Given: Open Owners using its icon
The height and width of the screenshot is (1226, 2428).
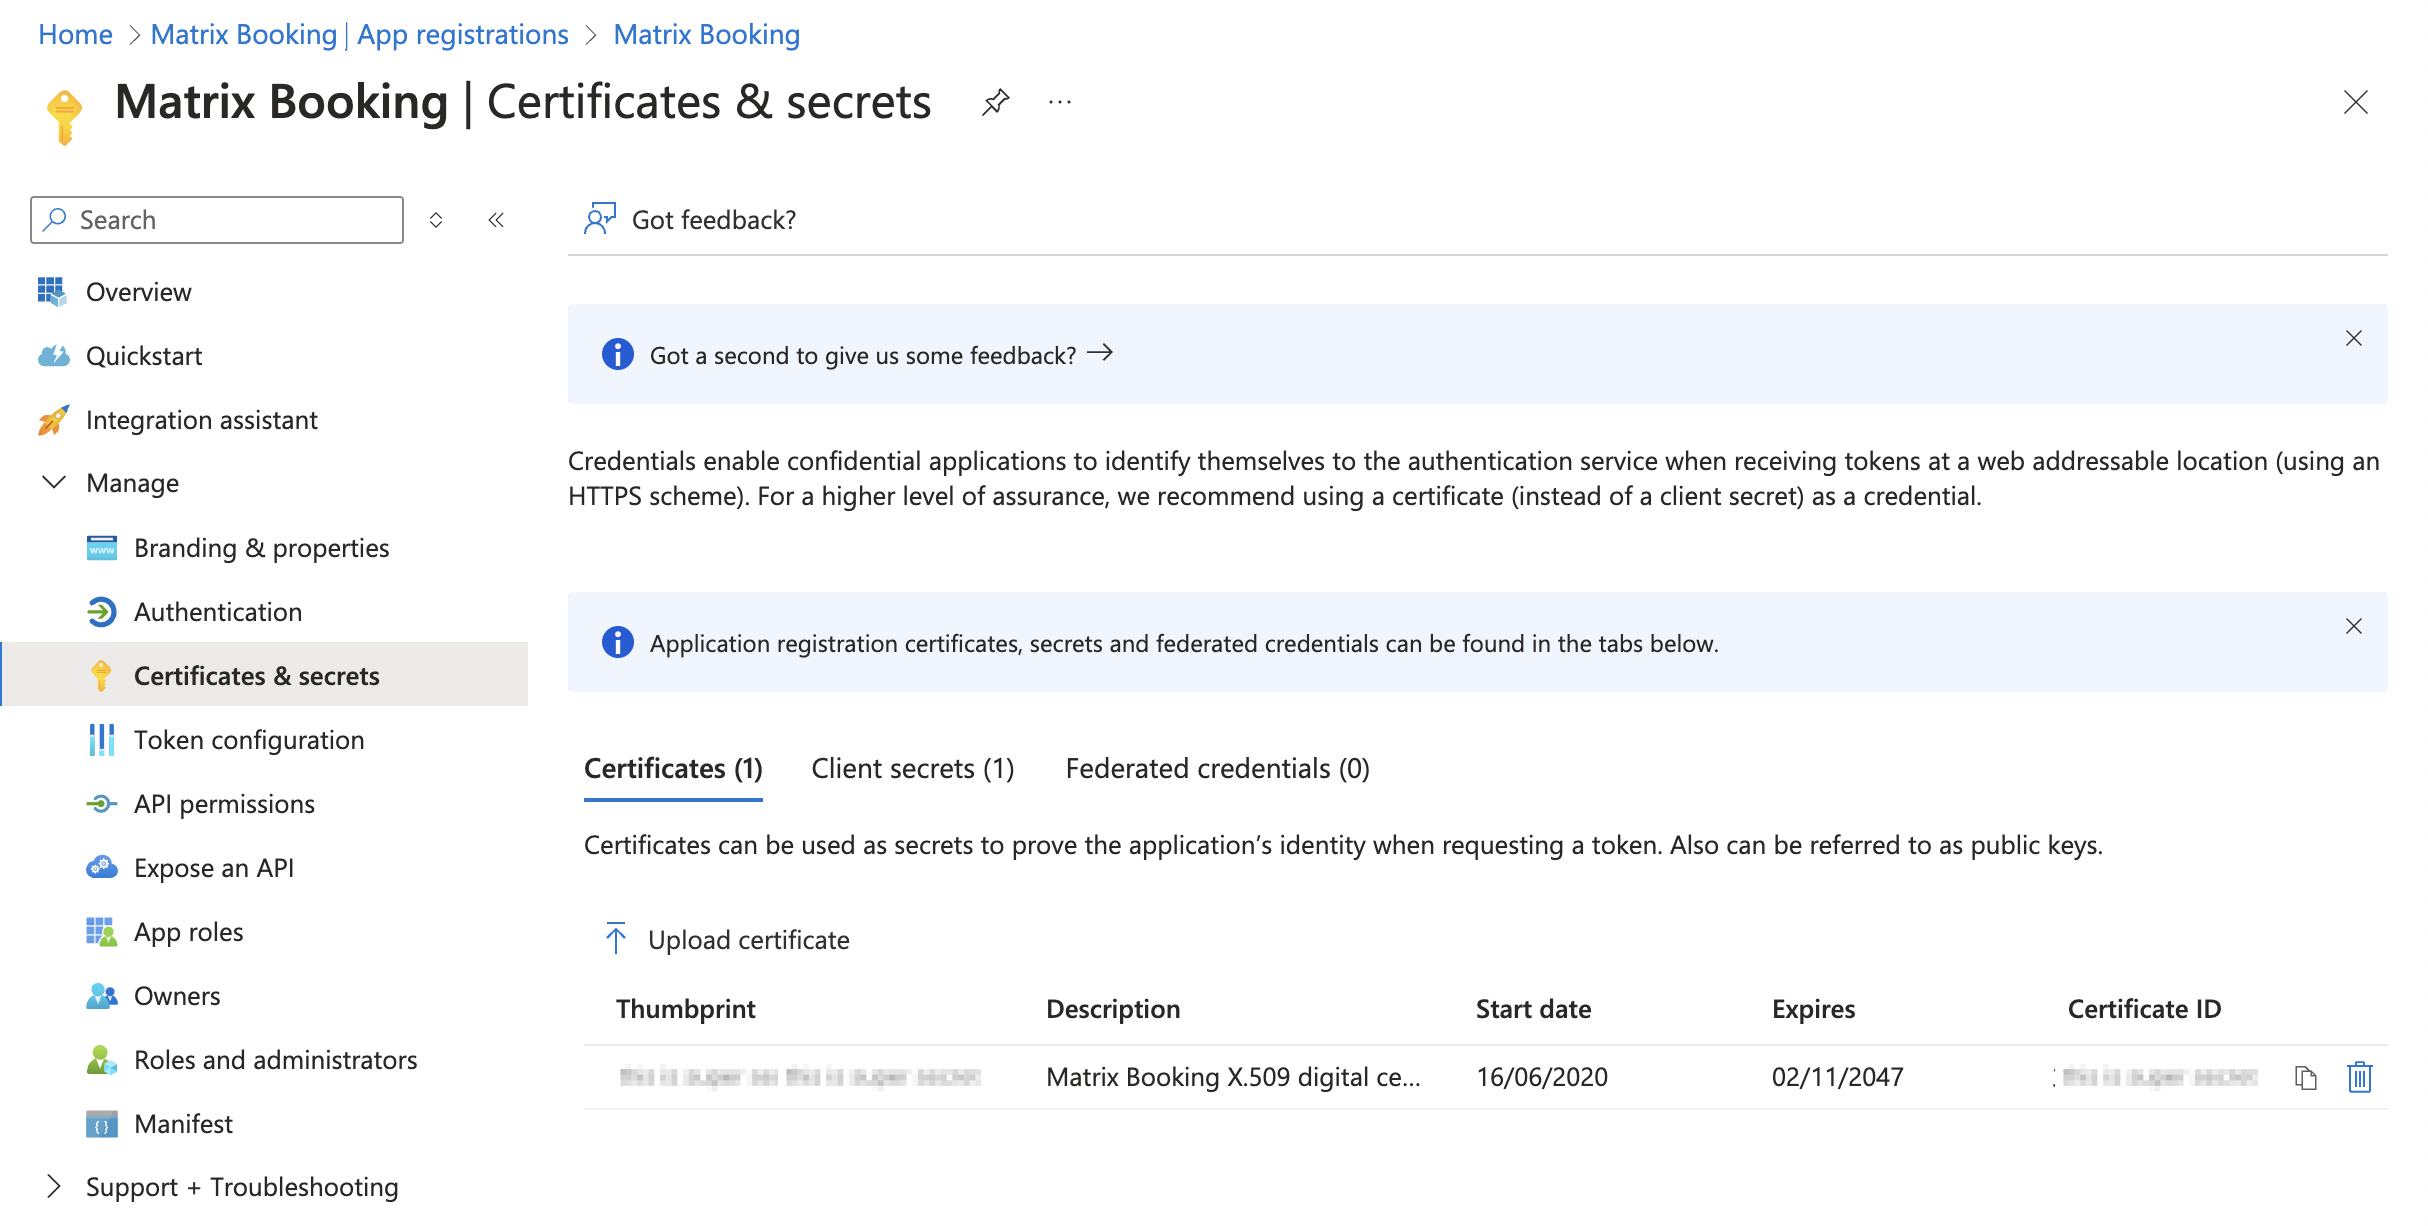Looking at the screenshot, I should (x=102, y=995).
